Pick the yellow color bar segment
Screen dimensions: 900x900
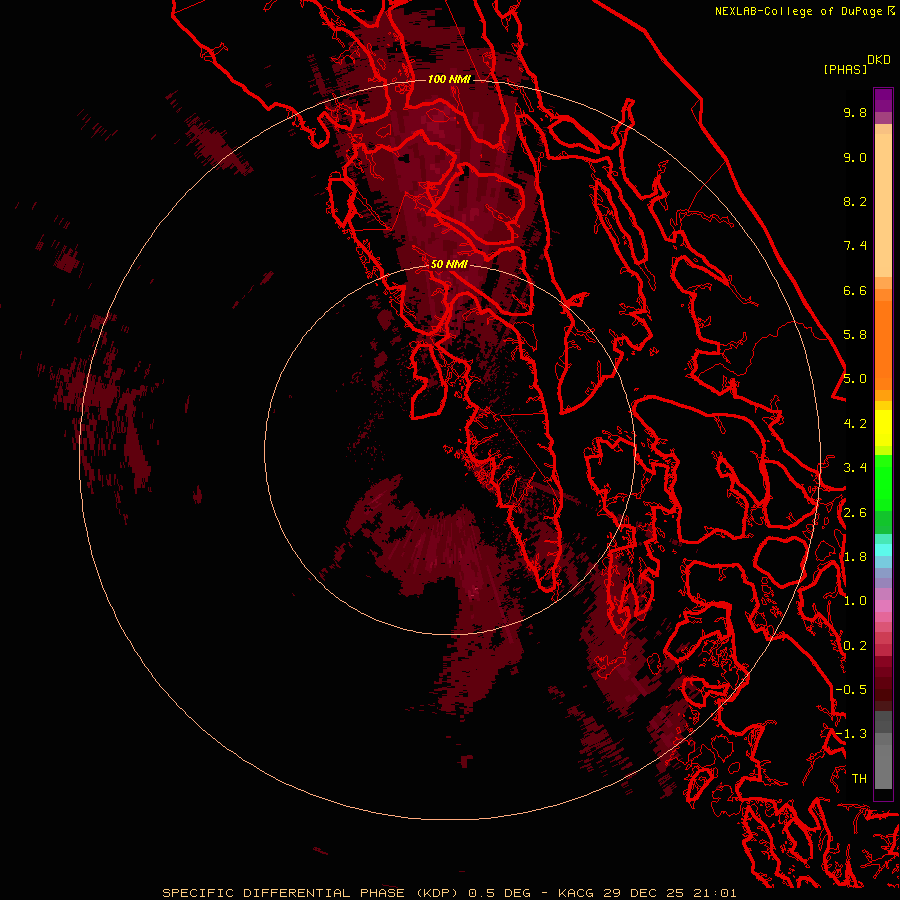[x=883, y=428]
